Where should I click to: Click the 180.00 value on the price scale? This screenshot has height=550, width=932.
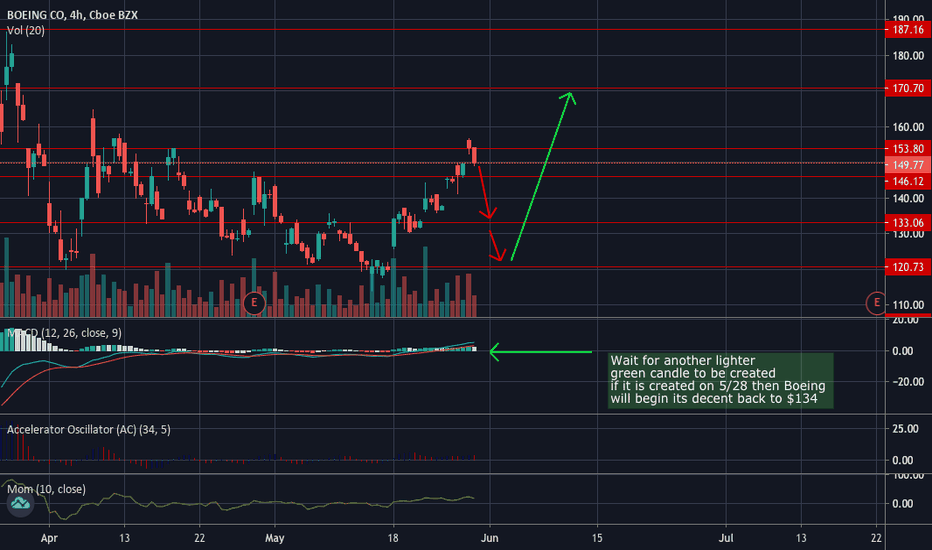point(908,56)
